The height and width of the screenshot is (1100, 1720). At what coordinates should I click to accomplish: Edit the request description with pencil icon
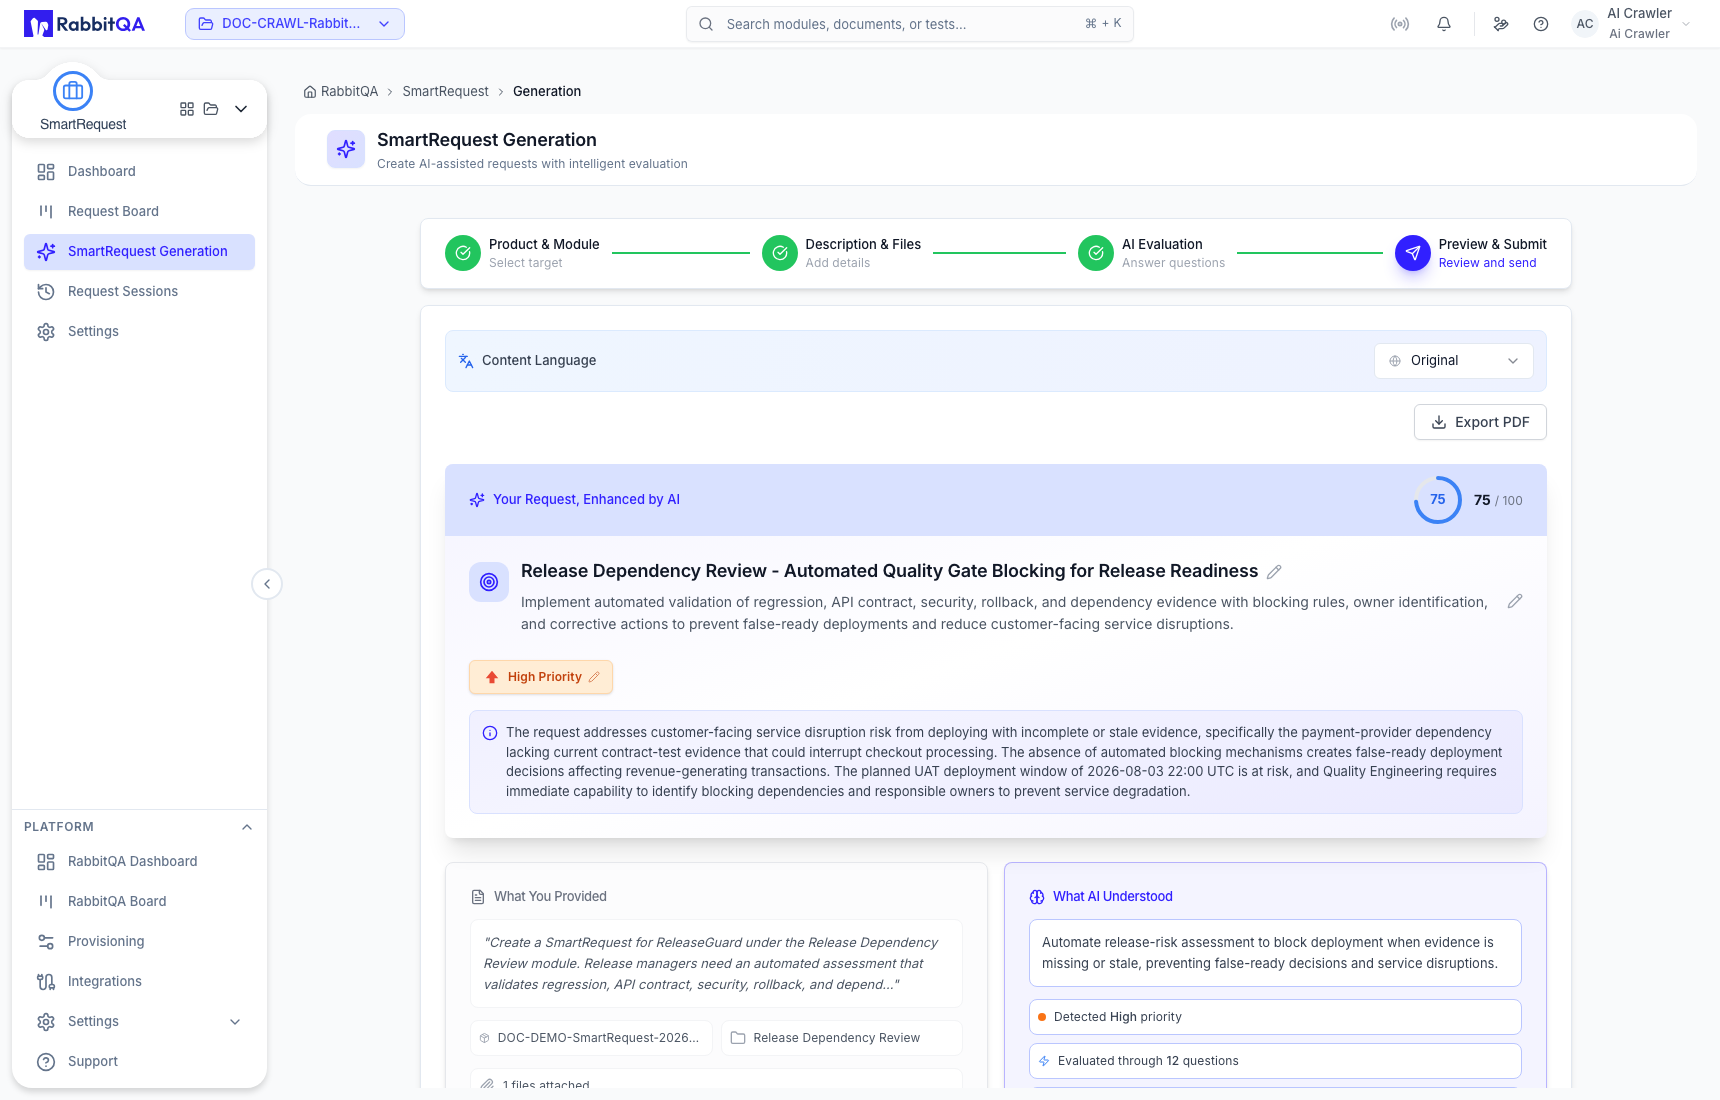click(x=1515, y=601)
